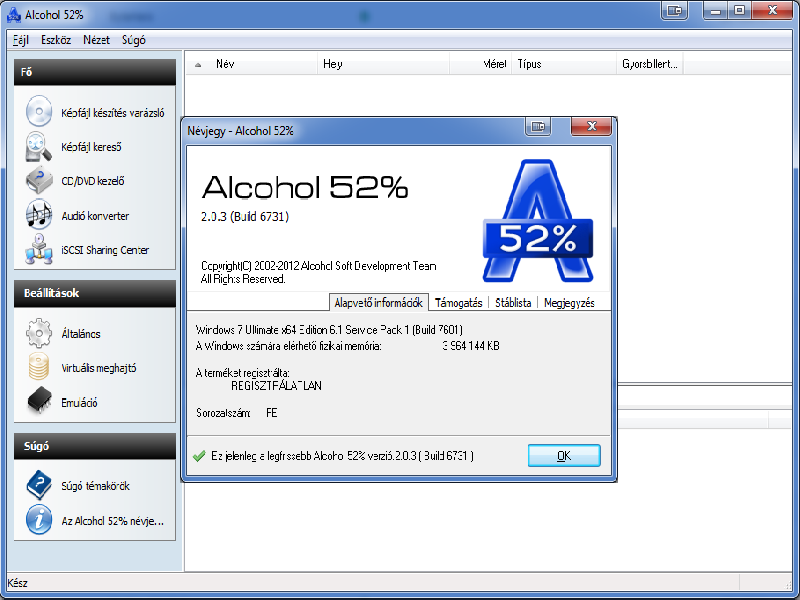Sort by the Gyorsbillentyű column header
The width and height of the screenshot is (800, 600).
[649, 64]
